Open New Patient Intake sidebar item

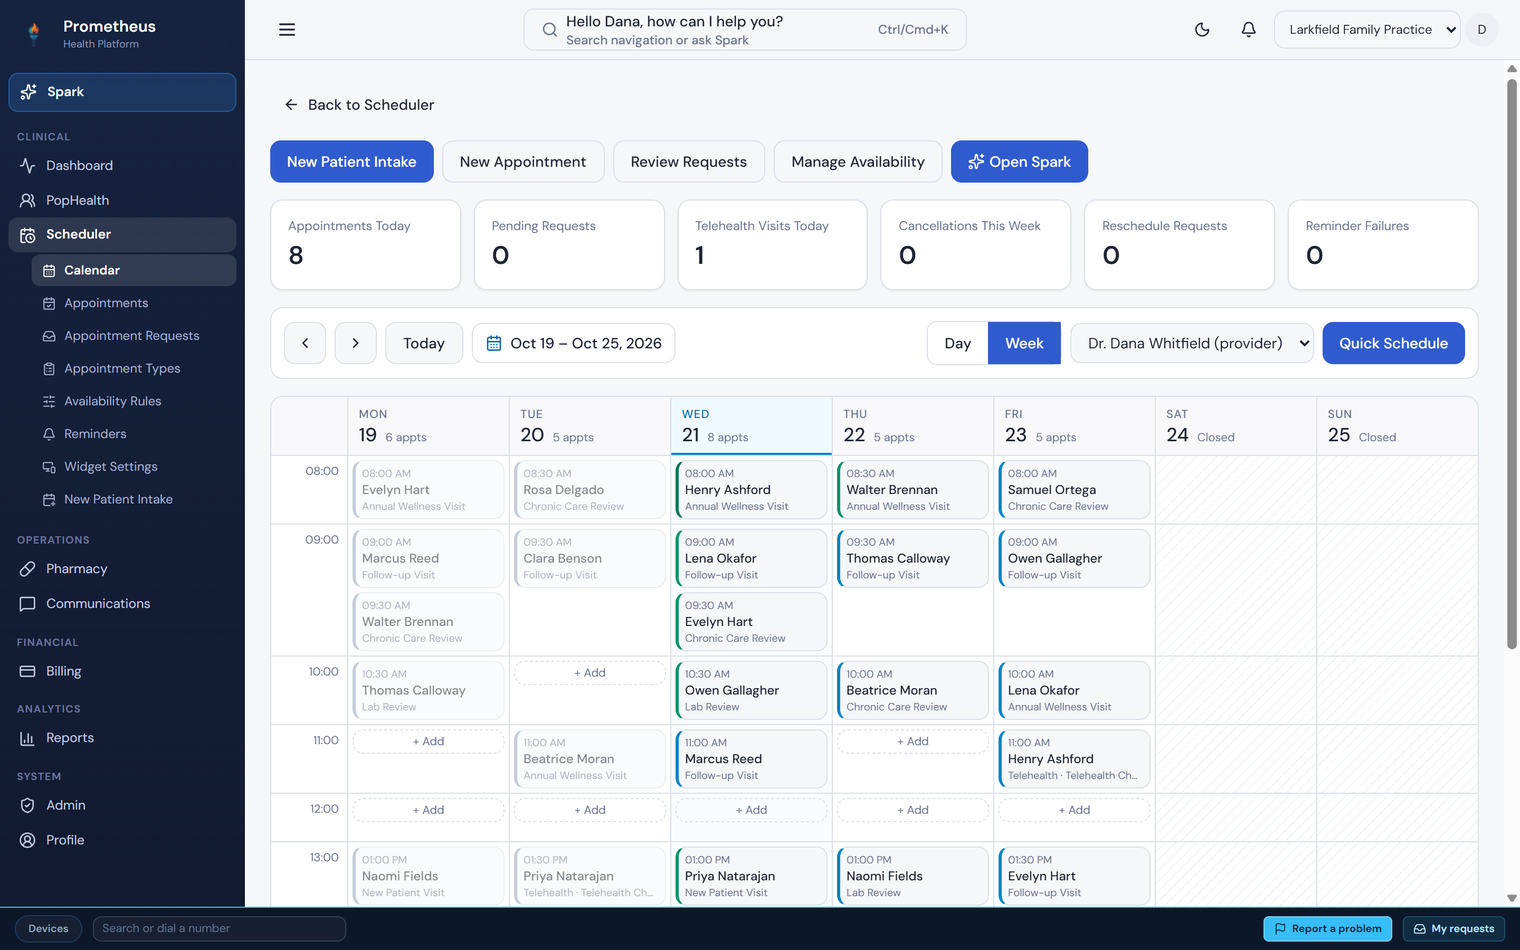click(134, 500)
